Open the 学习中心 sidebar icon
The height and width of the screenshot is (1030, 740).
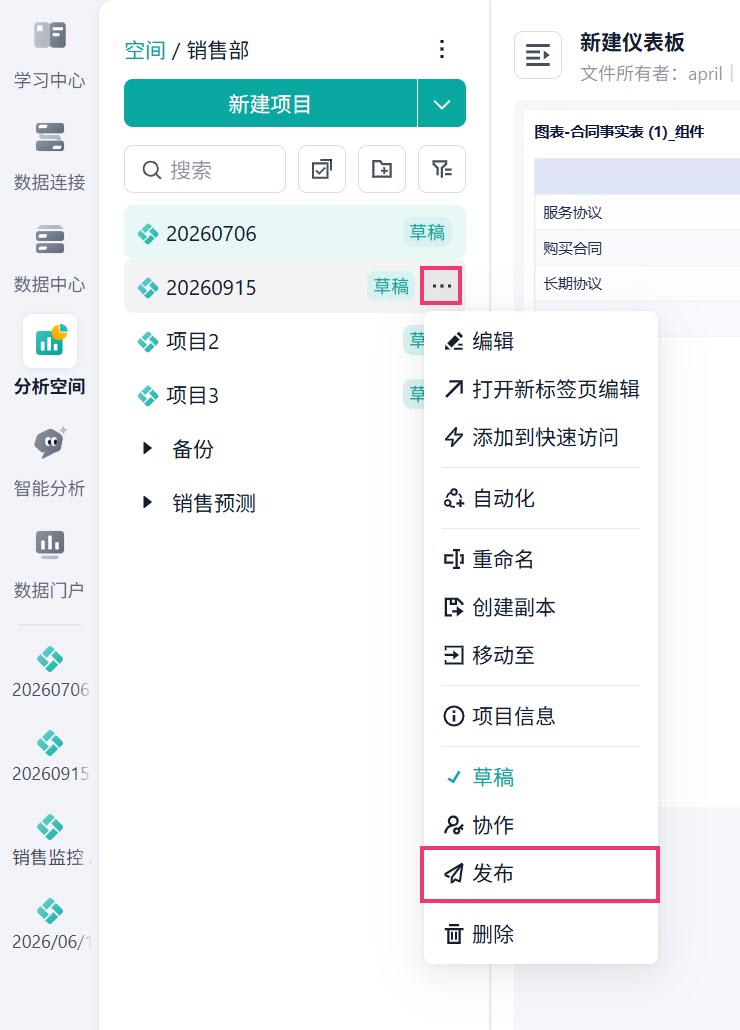(49, 55)
